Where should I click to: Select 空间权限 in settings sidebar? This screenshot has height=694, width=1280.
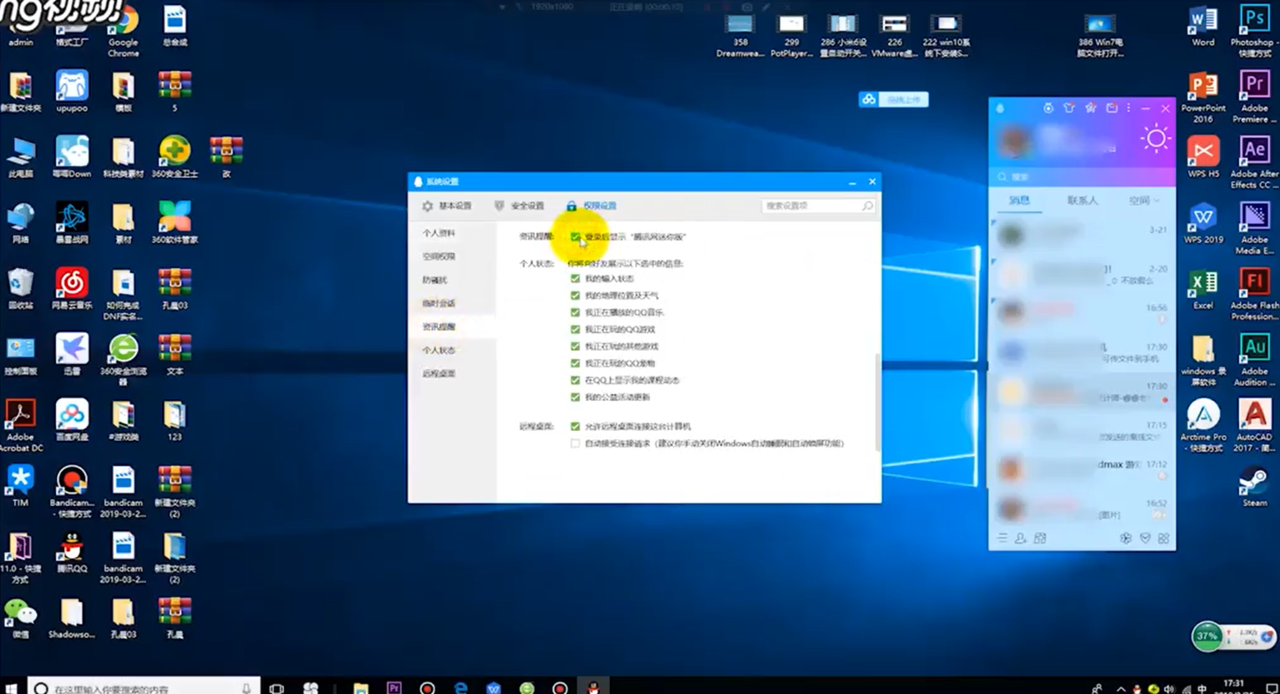tap(439, 257)
